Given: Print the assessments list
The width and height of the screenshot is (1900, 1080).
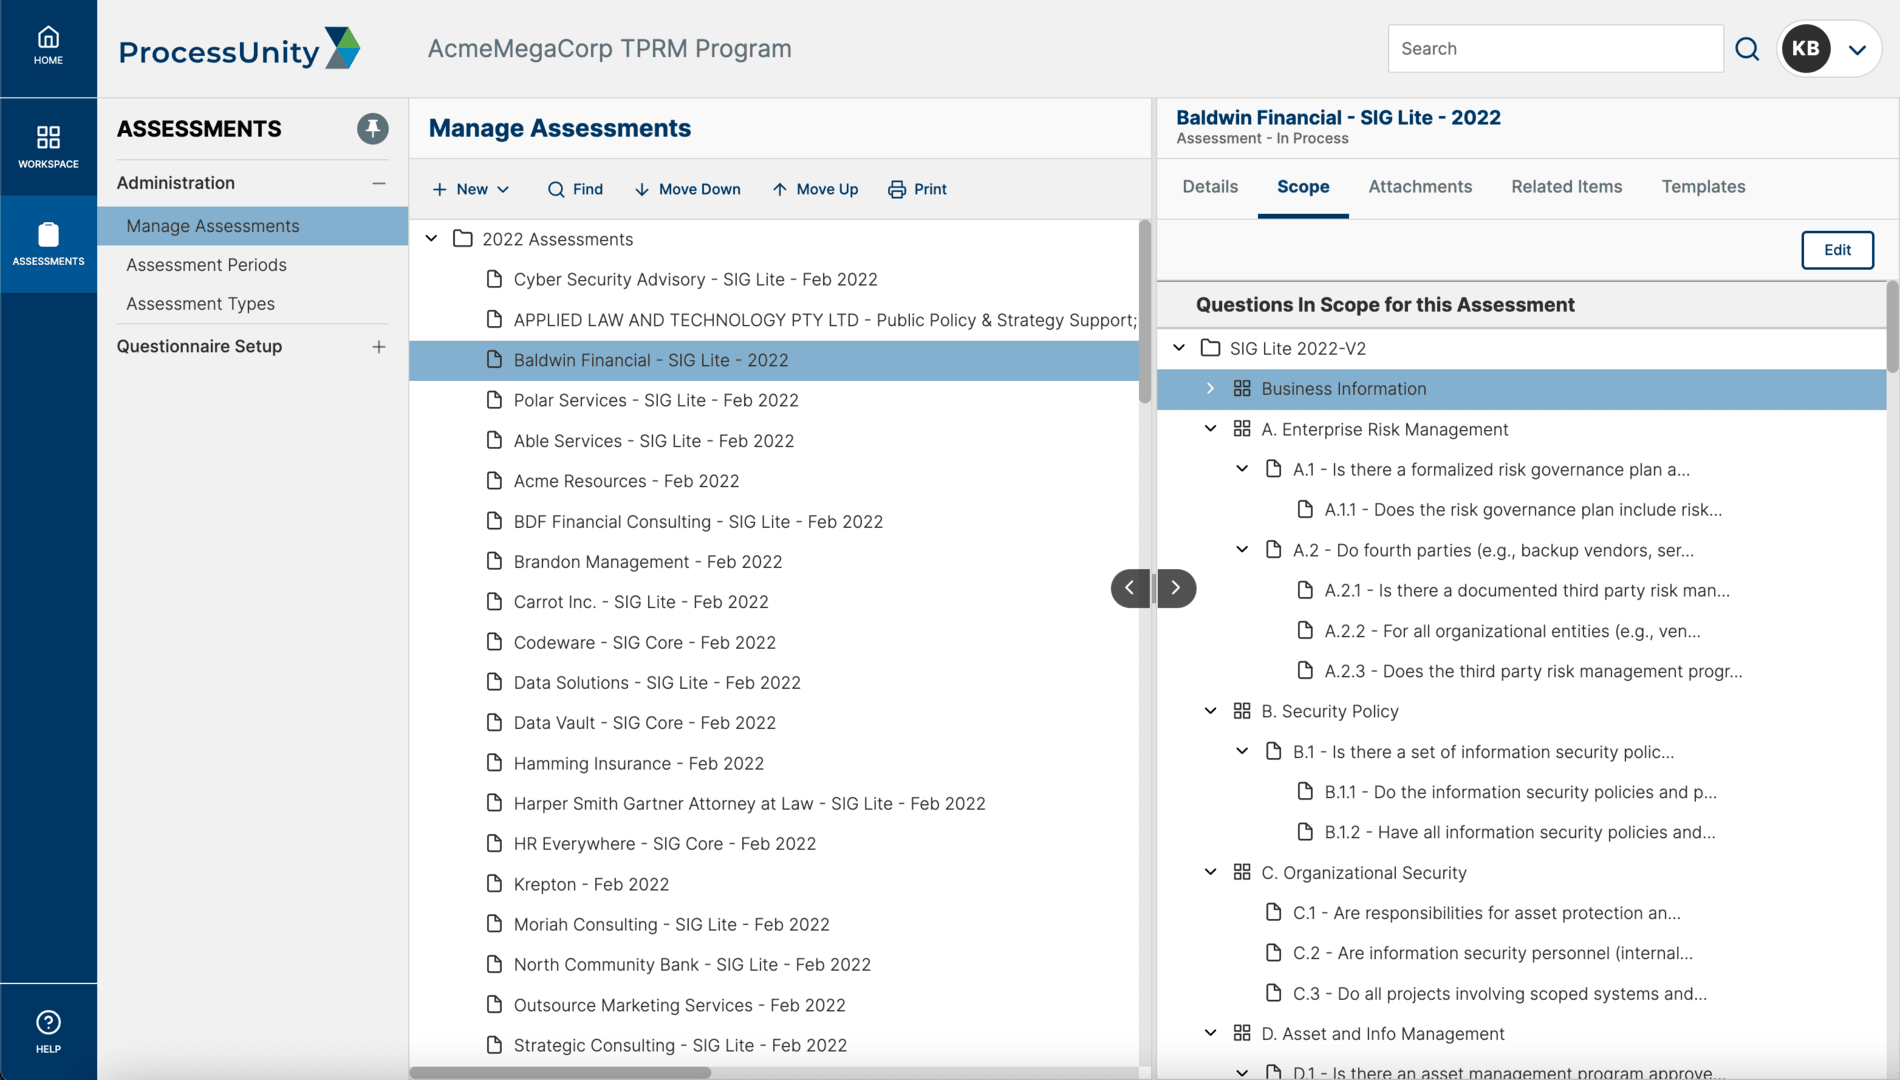Looking at the screenshot, I should (x=917, y=189).
